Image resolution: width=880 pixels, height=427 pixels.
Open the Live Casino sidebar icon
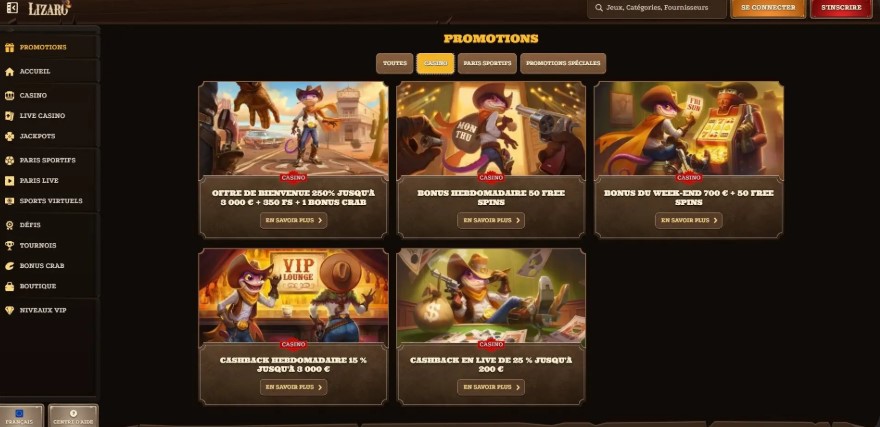coord(10,116)
